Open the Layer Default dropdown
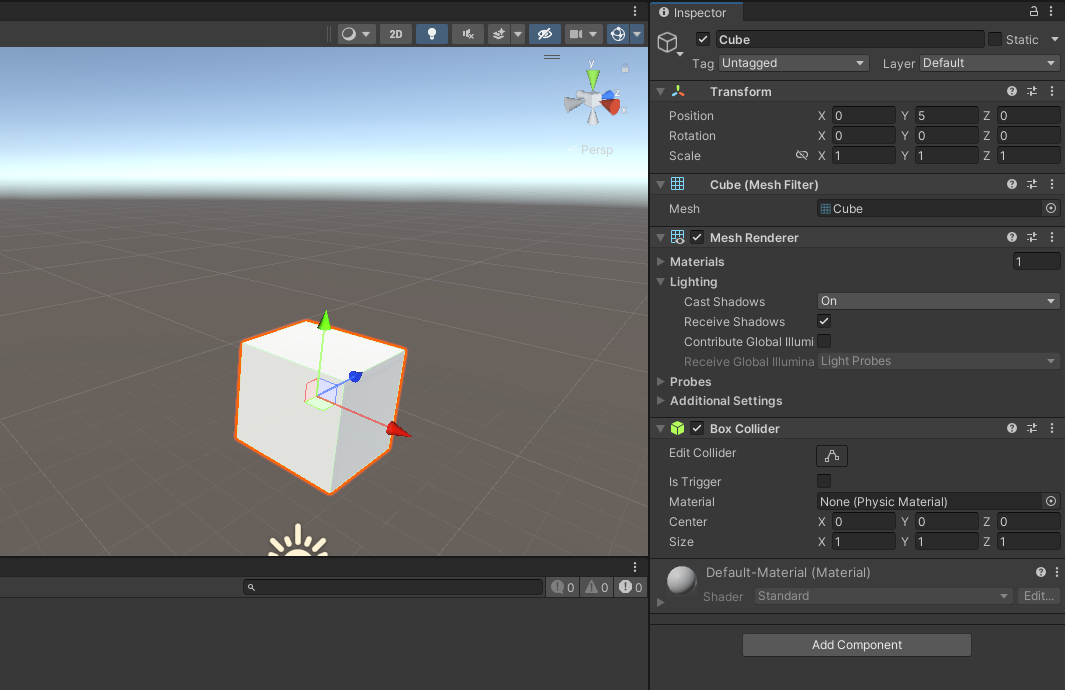 tap(990, 62)
